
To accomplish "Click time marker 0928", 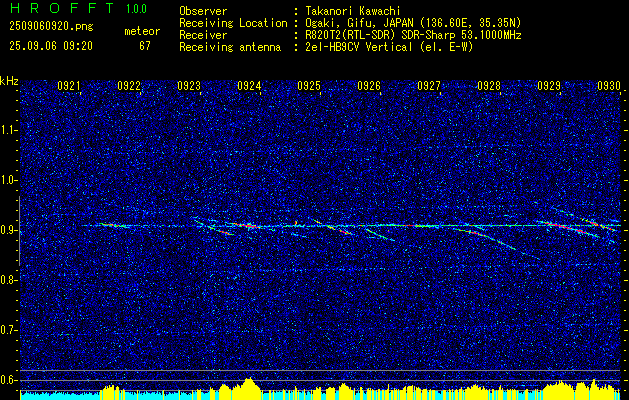I will point(489,85).
